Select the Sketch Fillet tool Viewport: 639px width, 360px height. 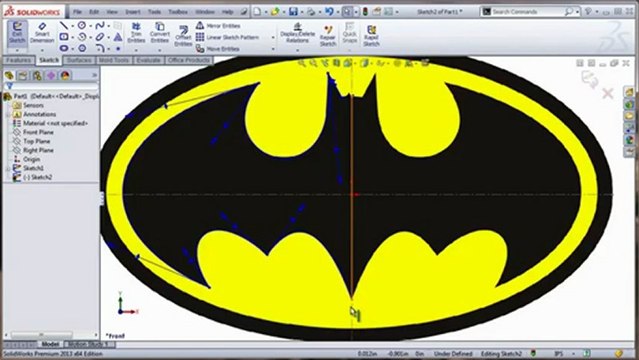(100, 48)
